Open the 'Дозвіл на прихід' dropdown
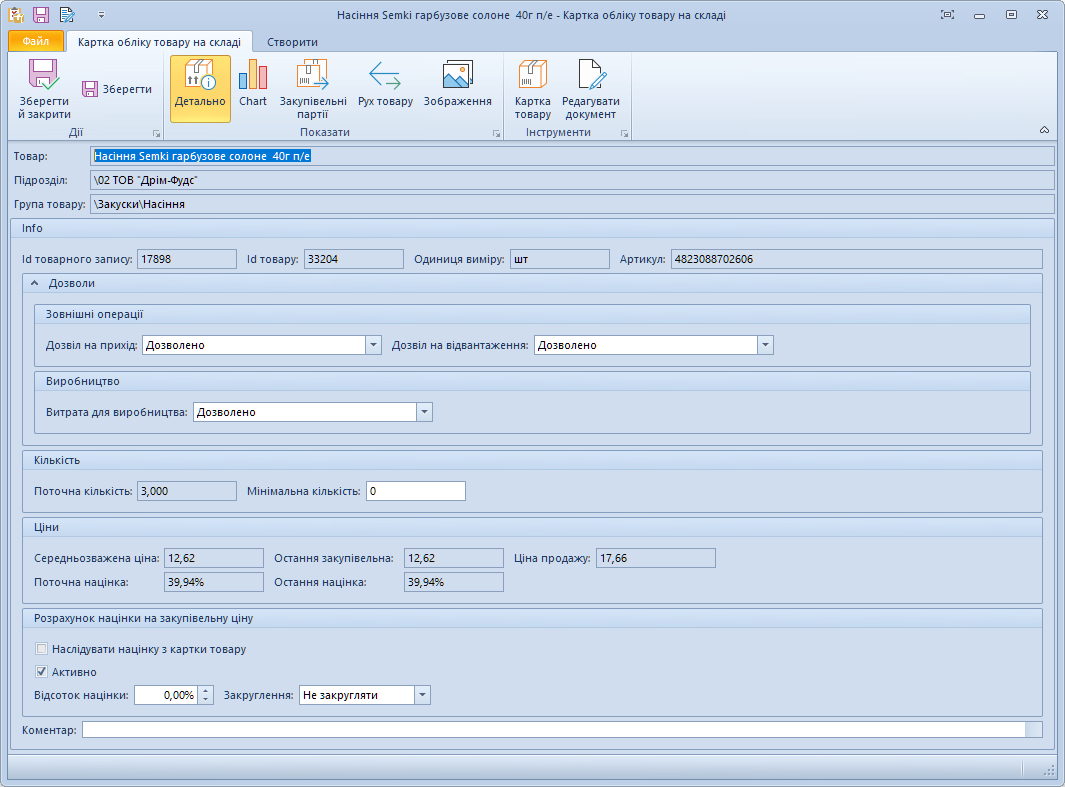The width and height of the screenshot is (1065, 787). [x=374, y=345]
